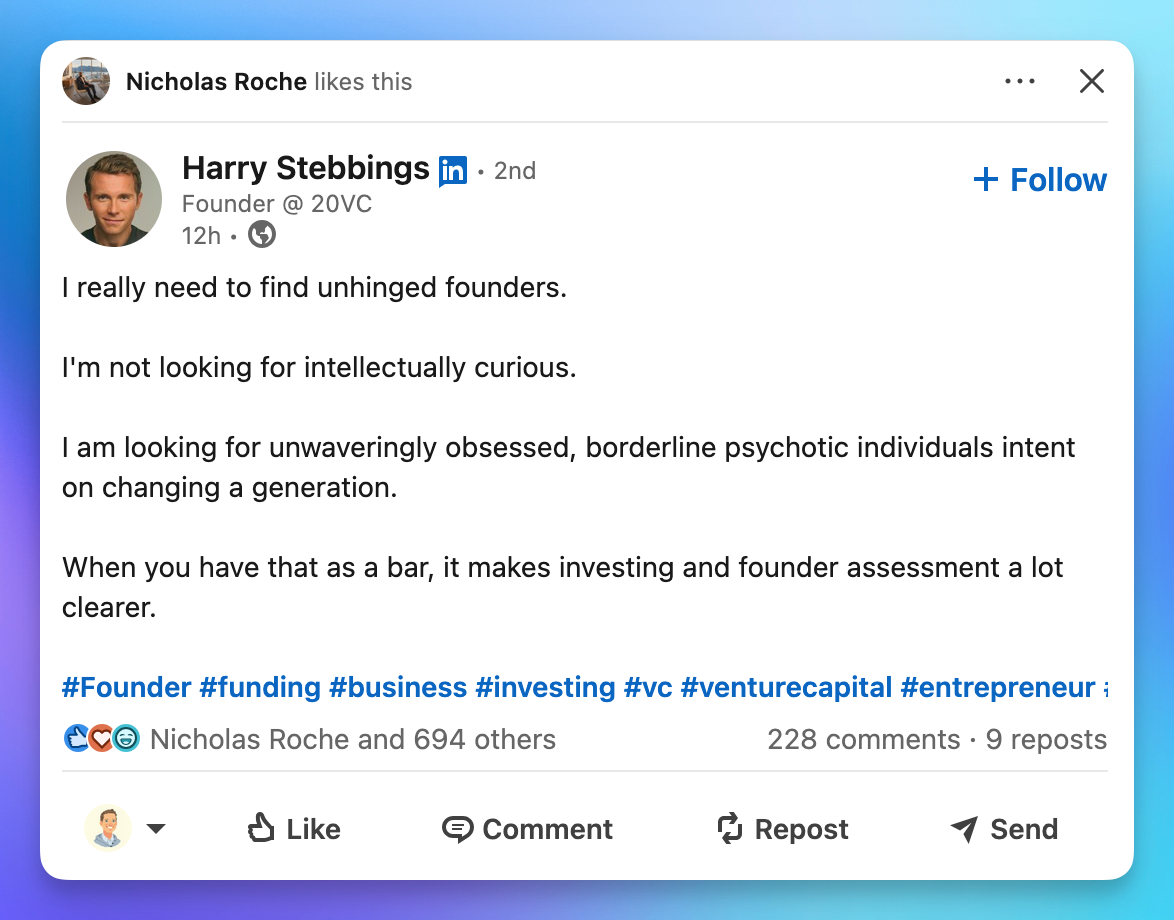Open Nicholas Roche's small avatar

(86, 81)
